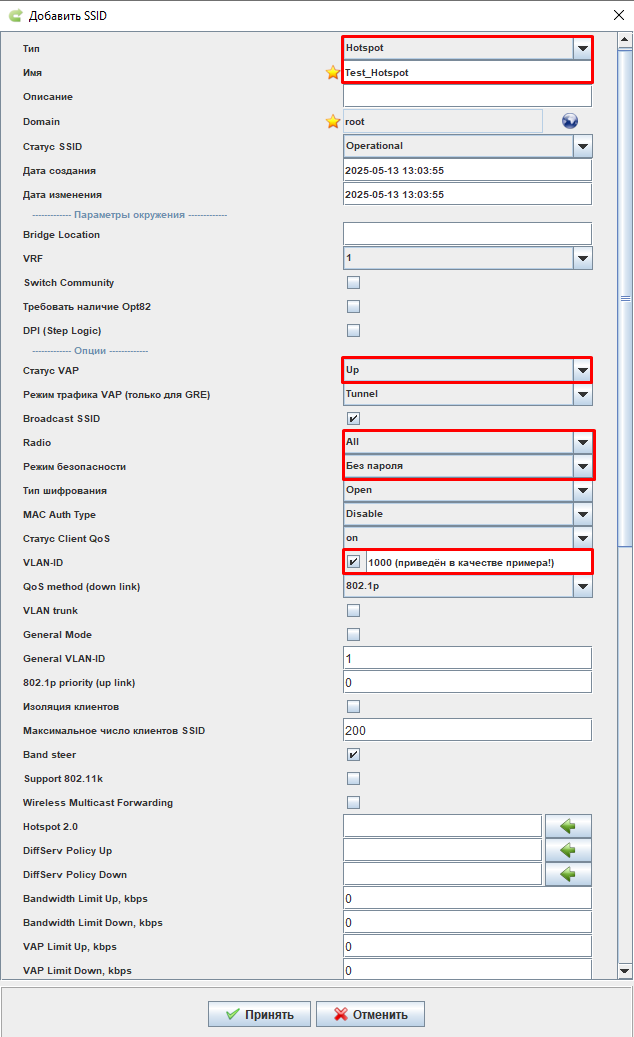Open the Тип dropdown showing Hotspot
This screenshot has height=1037, width=634.
tap(582, 48)
